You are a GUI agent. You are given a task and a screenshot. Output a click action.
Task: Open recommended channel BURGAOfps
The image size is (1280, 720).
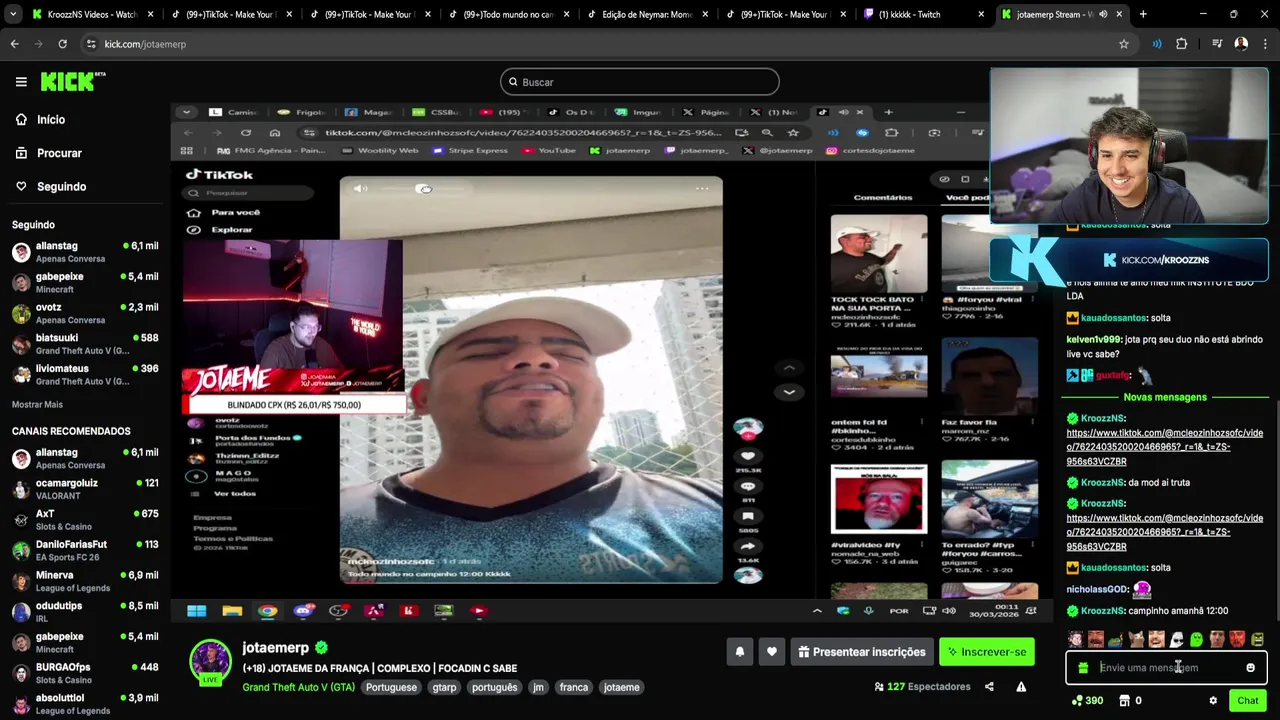(x=85, y=673)
